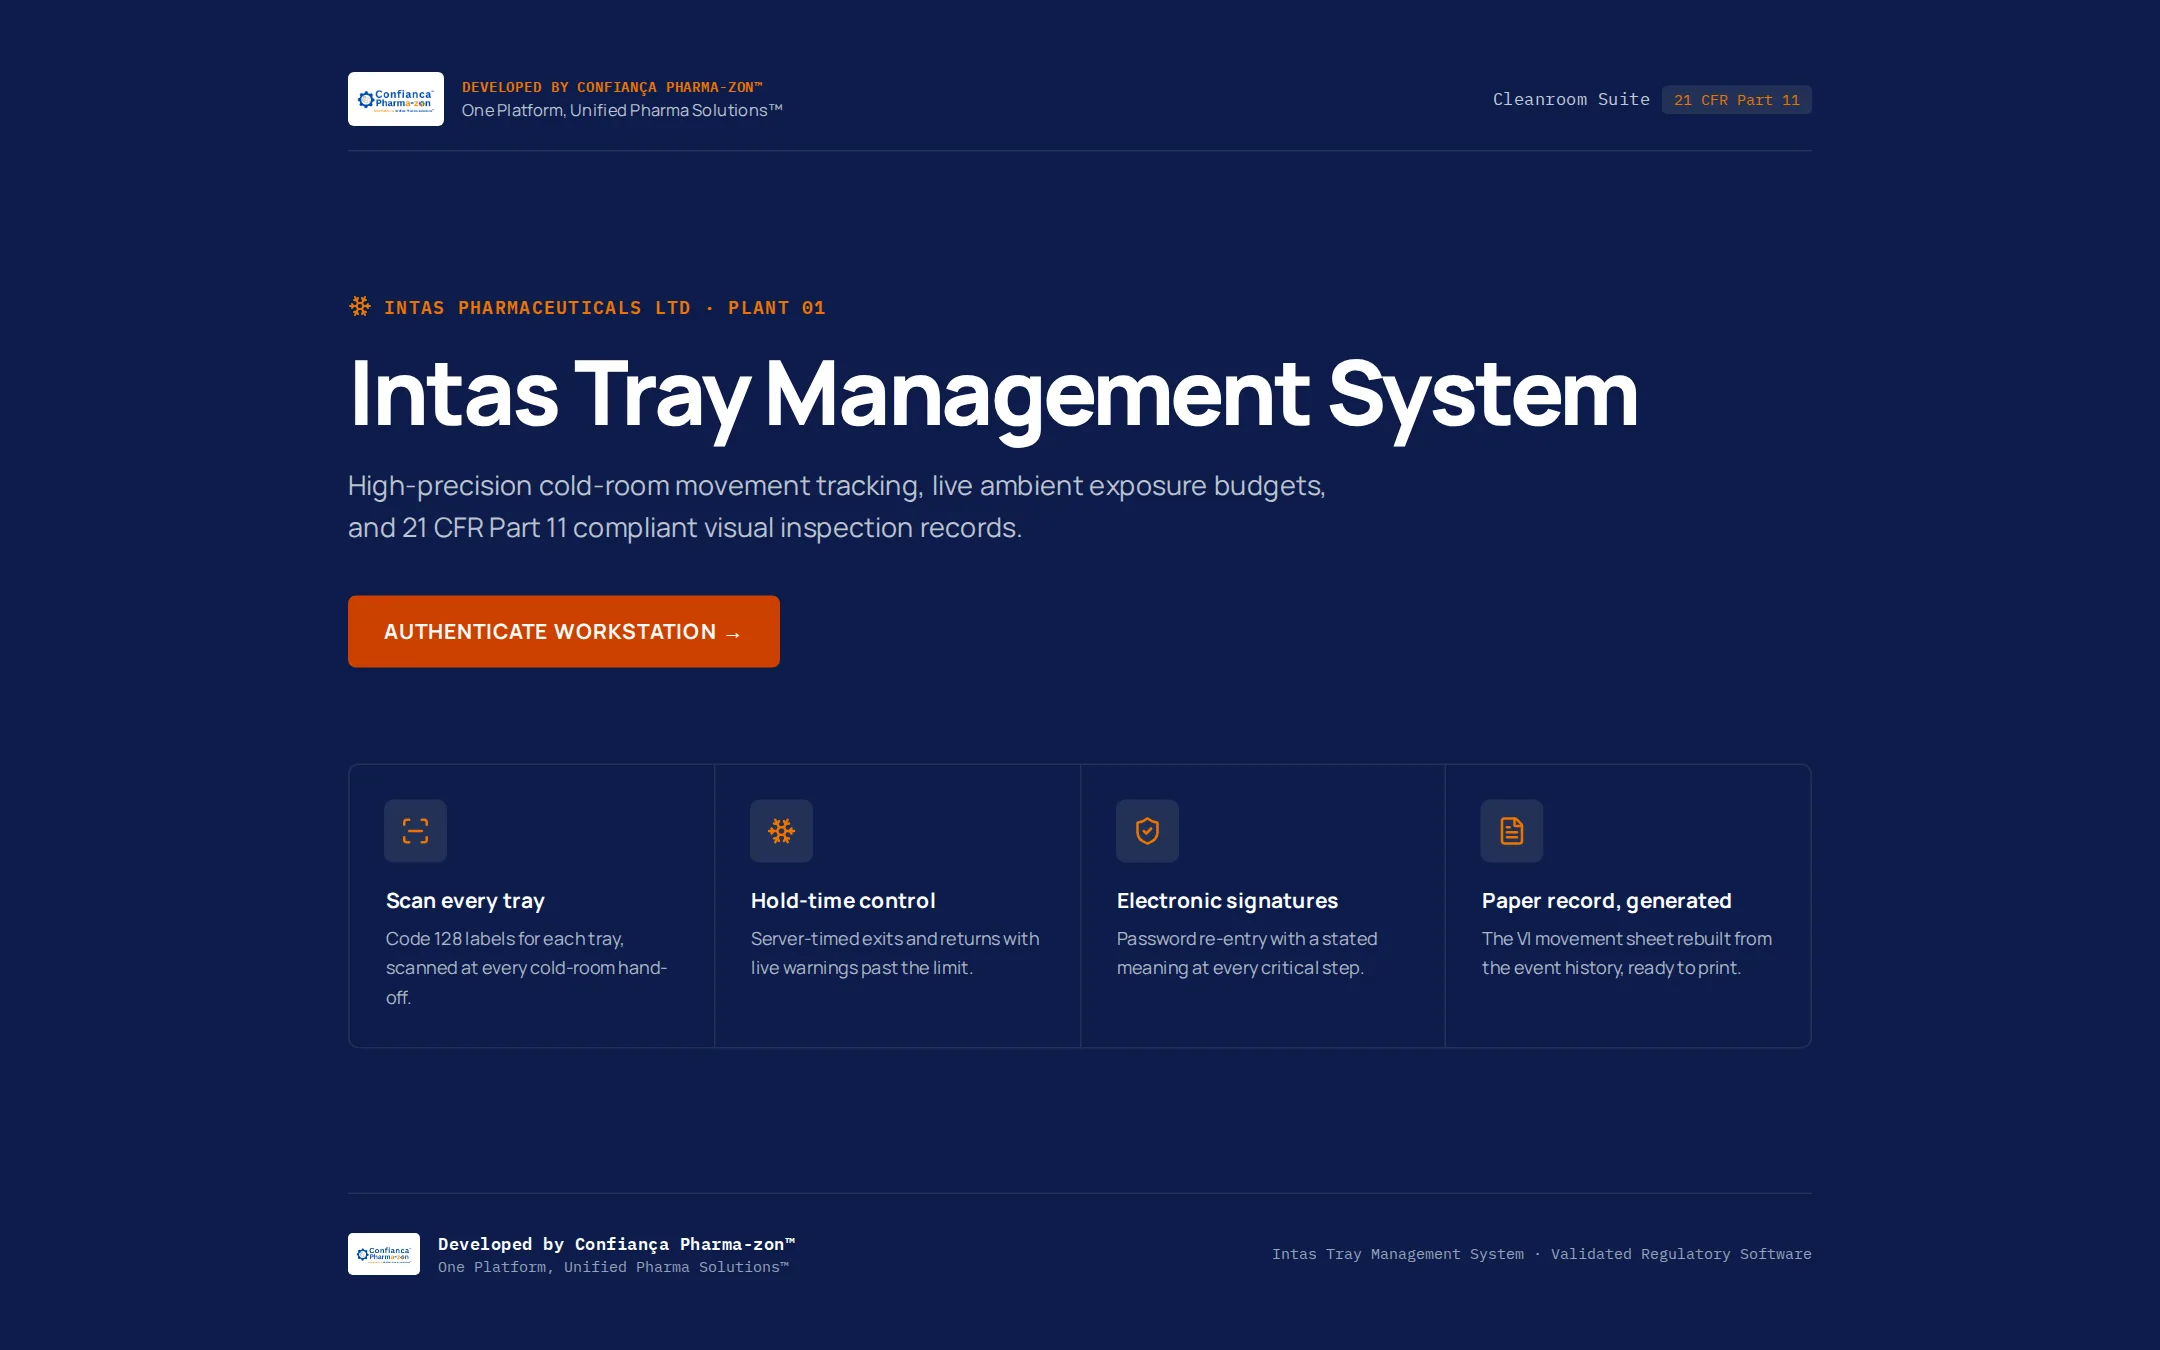Image resolution: width=2160 pixels, height=1350 pixels.
Task: Click footer 'Validated Regulatory Software' text
Action: point(1681,1254)
